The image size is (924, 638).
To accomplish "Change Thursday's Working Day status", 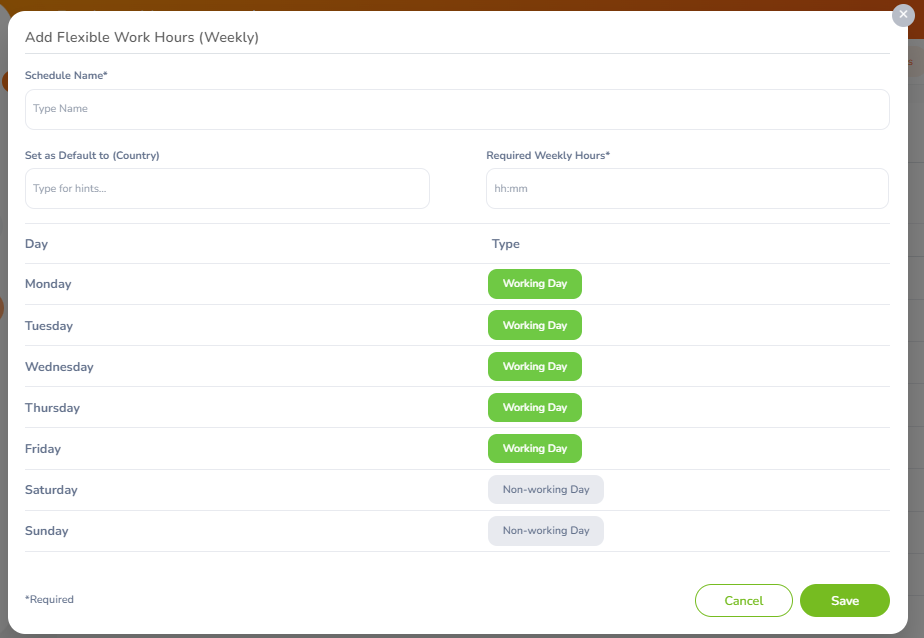I will click(534, 407).
